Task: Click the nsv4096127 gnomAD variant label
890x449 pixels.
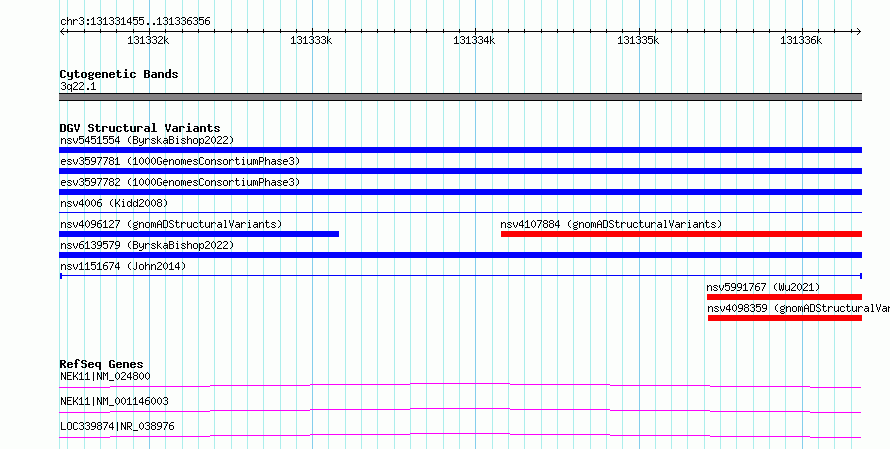Action: pyautogui.click(x=171, y=224)
